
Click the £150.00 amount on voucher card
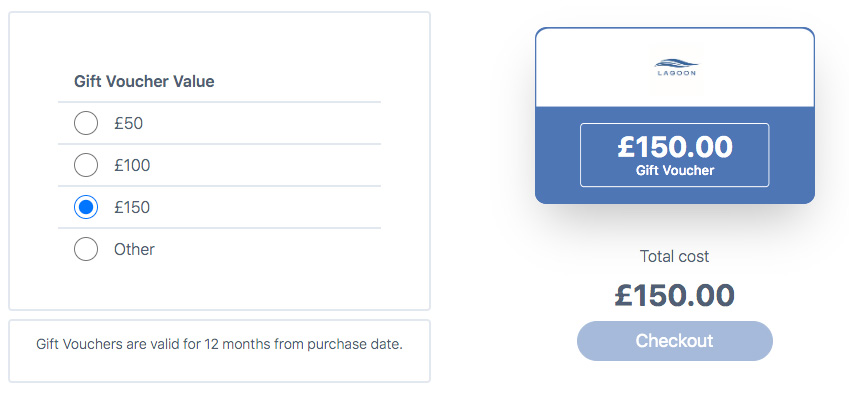(675, 147)
